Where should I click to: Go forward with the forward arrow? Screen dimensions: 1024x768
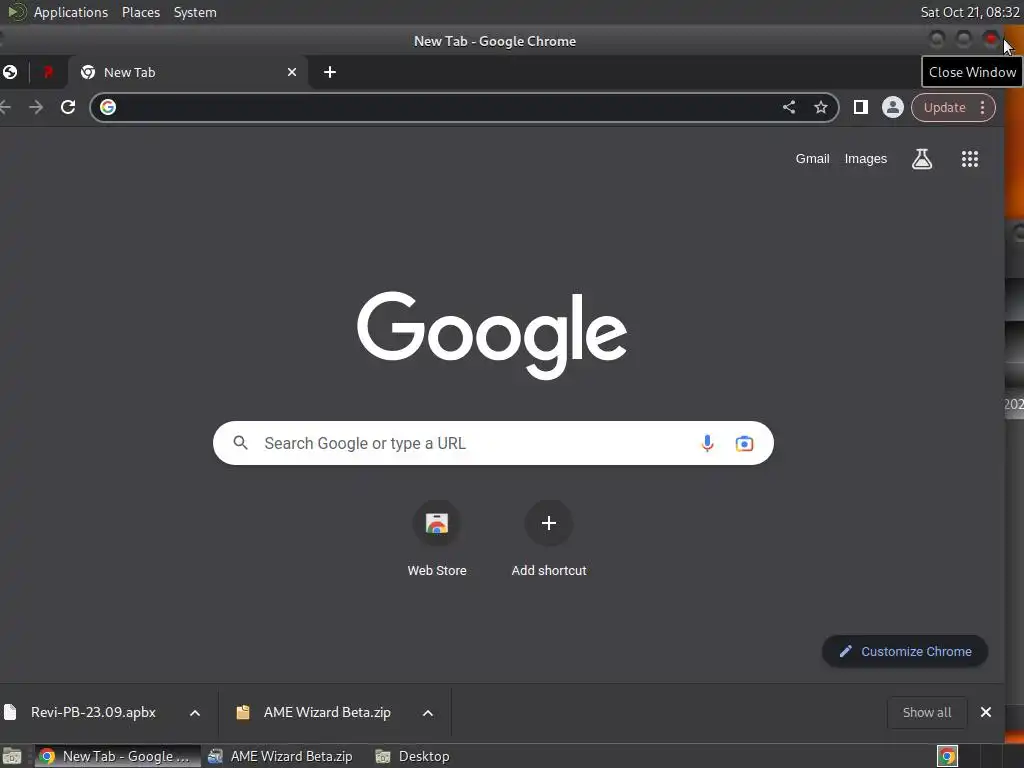[37, 107]
